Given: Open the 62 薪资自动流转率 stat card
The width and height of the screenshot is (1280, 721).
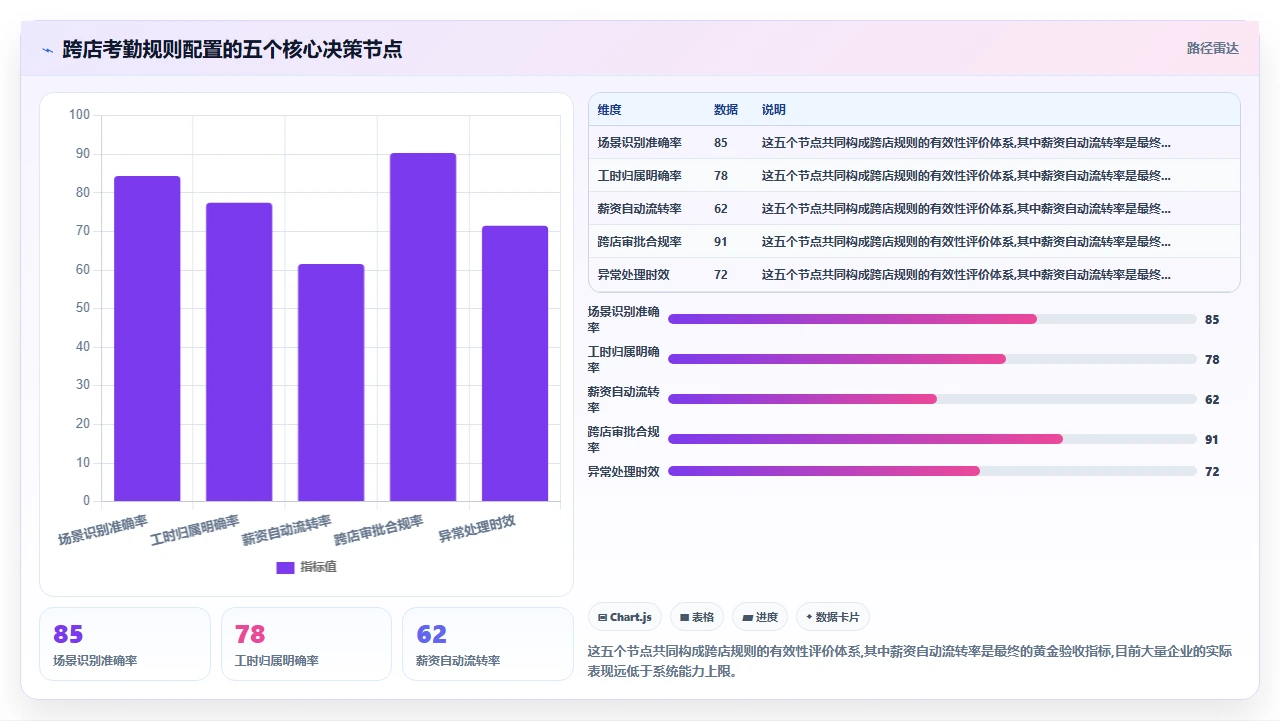Looking at the screenshot, I should point(488,644).
